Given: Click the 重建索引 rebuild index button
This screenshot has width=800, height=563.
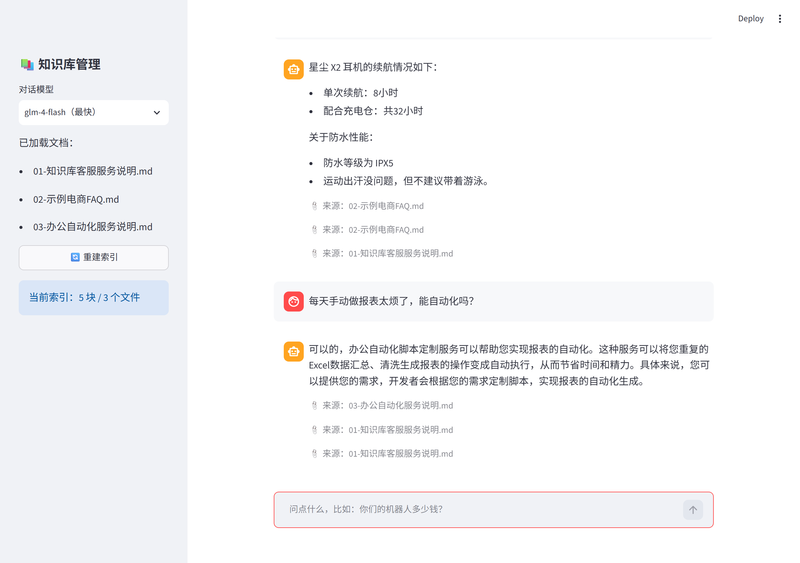Looking at the screenshot, I should point(93,257).
